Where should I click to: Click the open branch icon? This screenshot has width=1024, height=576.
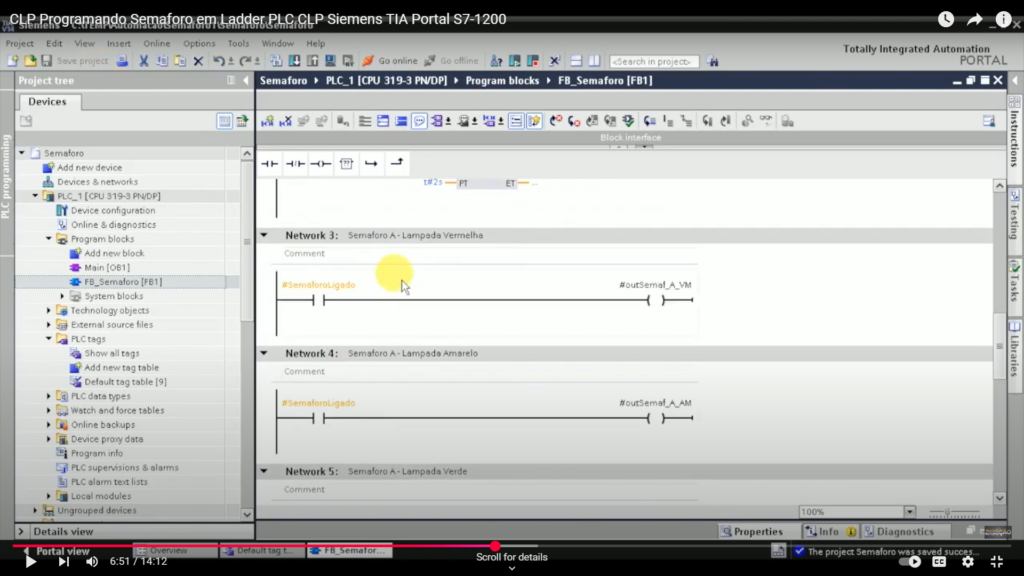(x=371, y=163)
